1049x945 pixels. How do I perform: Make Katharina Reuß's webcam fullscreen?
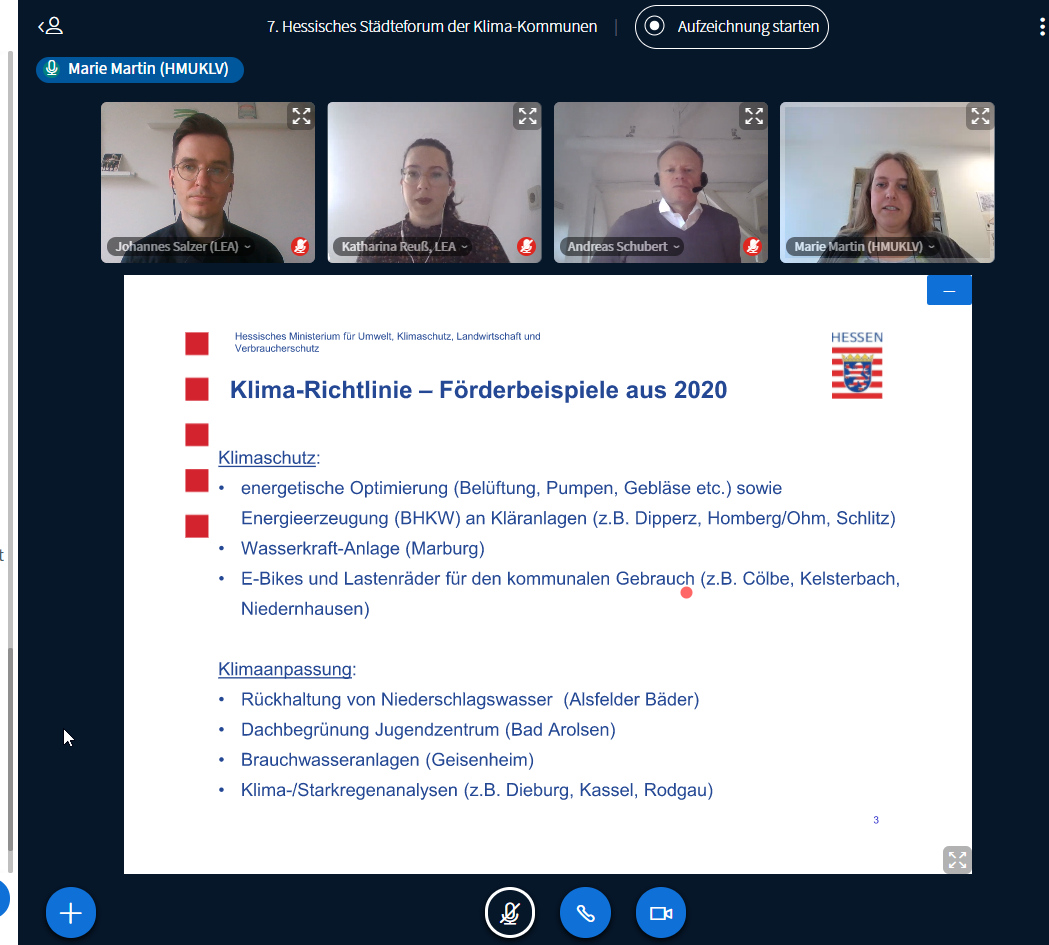pyautogui.click(x=527, y=116)
